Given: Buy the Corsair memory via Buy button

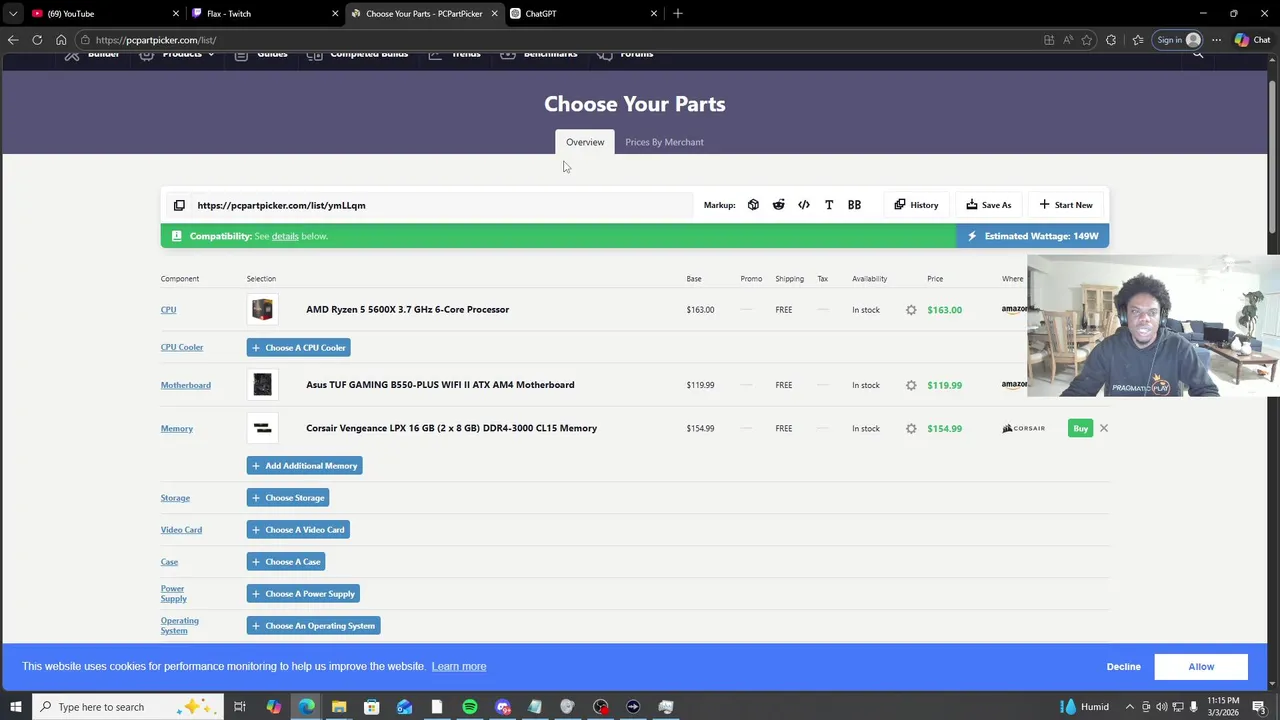Looking at the screenshot, I should click(x=1080, y=428).
